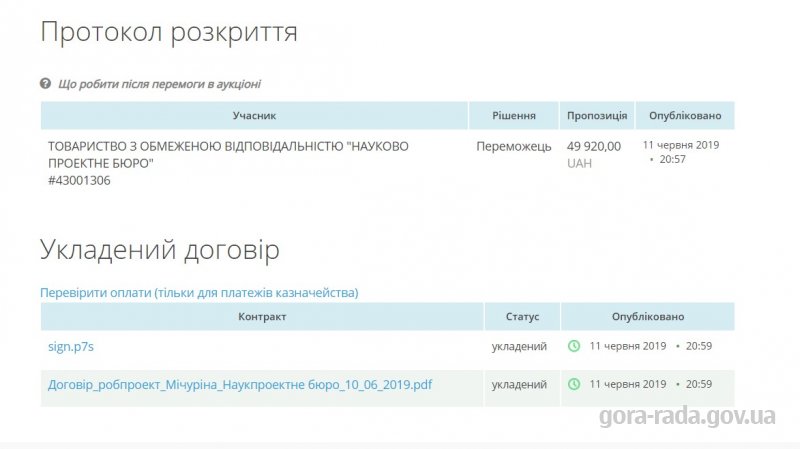Click the 'Пропозиція' column header
The image size is (800, 449).
pyautogui.click(x=597, y=115)
